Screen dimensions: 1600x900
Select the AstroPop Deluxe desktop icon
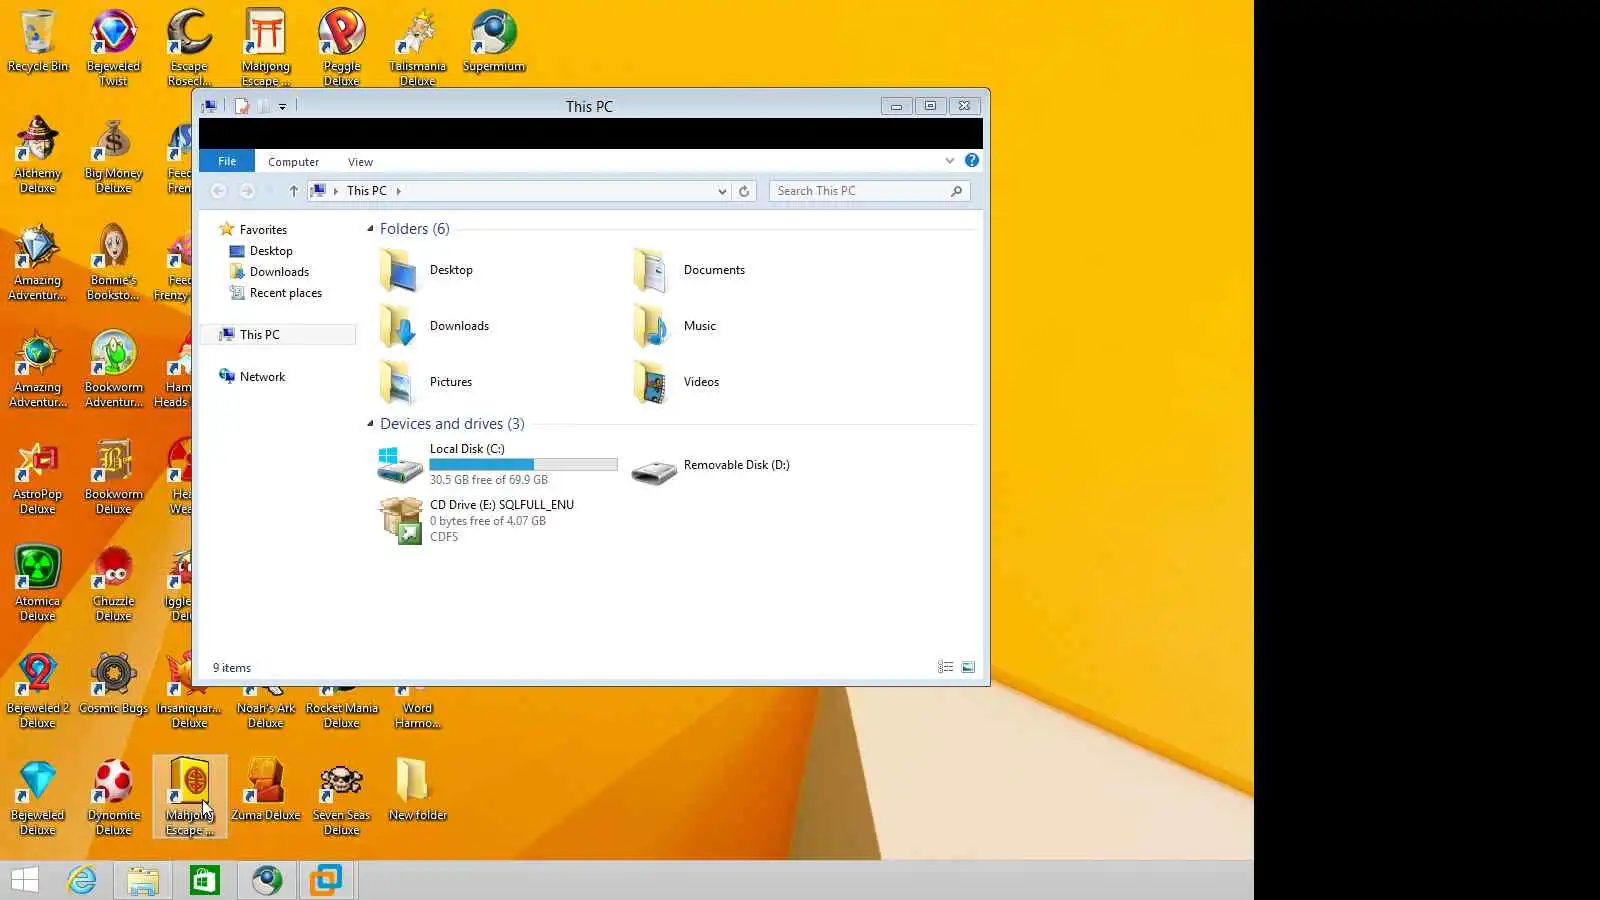point(38,476)
